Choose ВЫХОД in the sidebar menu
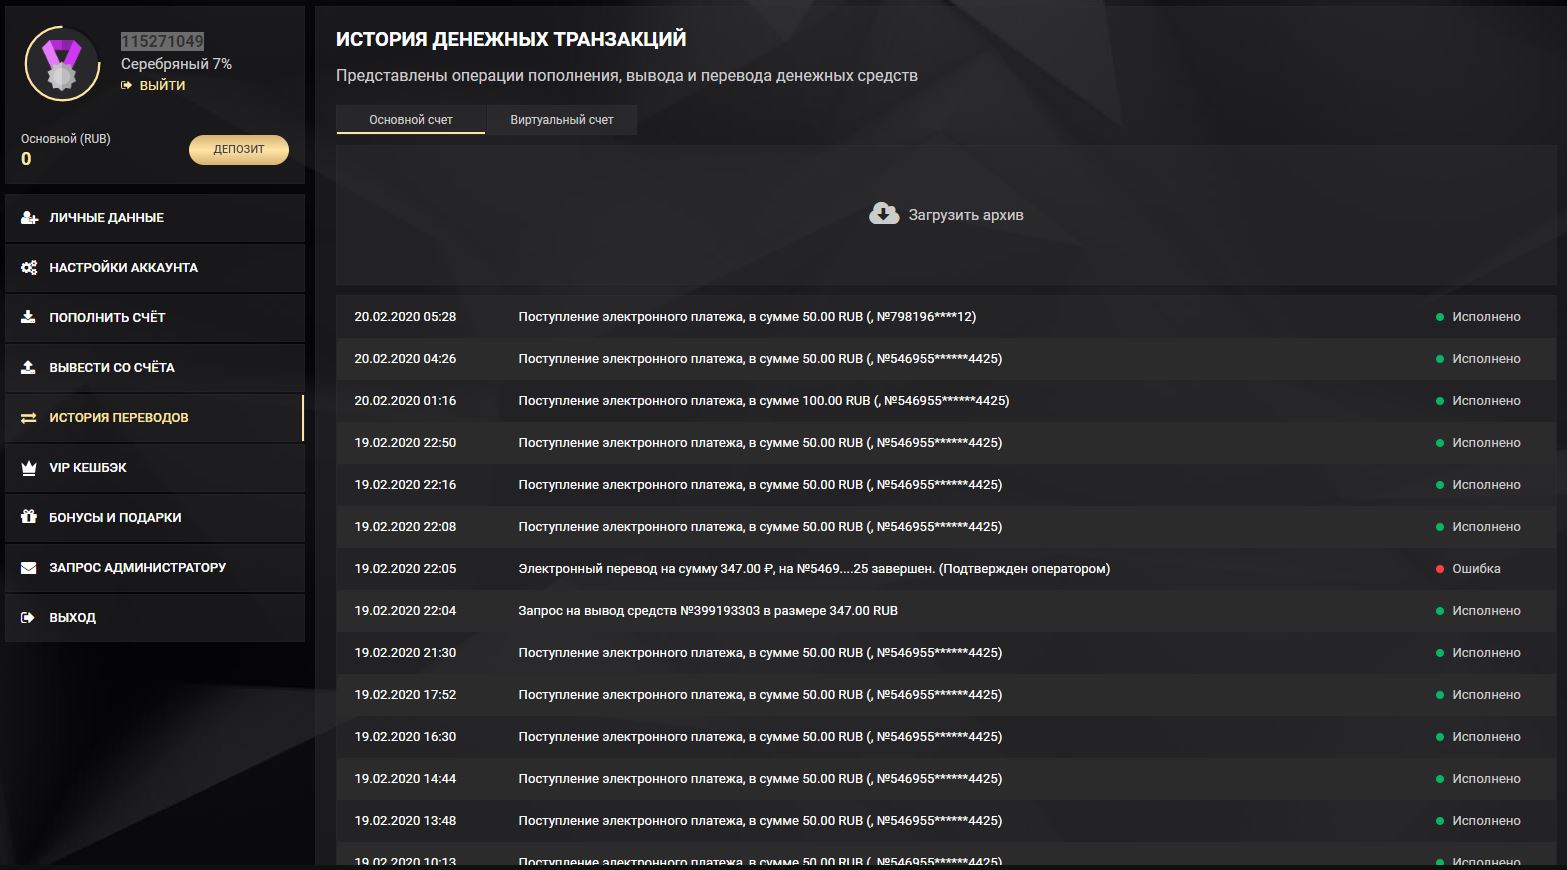The image size is (1567, 870). tap(155, 618)
